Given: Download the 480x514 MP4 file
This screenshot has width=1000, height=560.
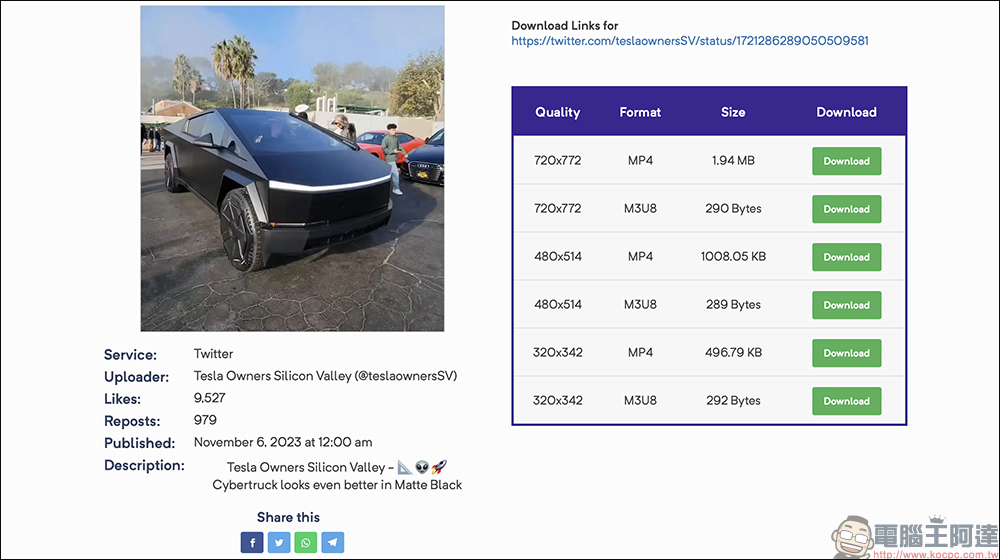Looking at the screenshot, I should click(846, 257).
